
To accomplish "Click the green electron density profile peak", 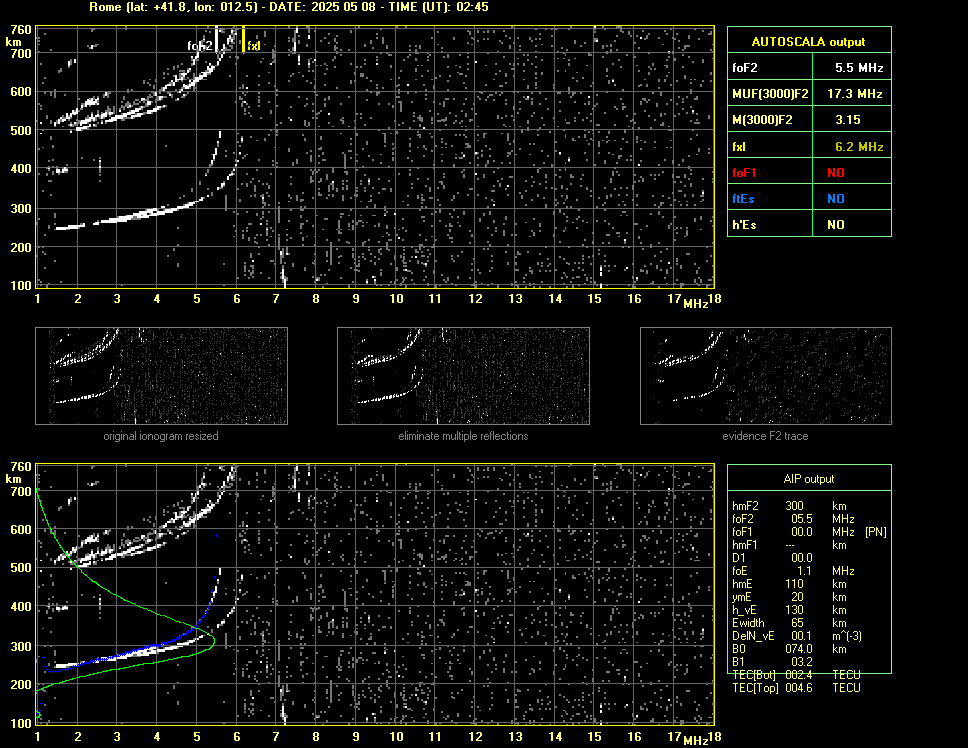I will point(213,641).
